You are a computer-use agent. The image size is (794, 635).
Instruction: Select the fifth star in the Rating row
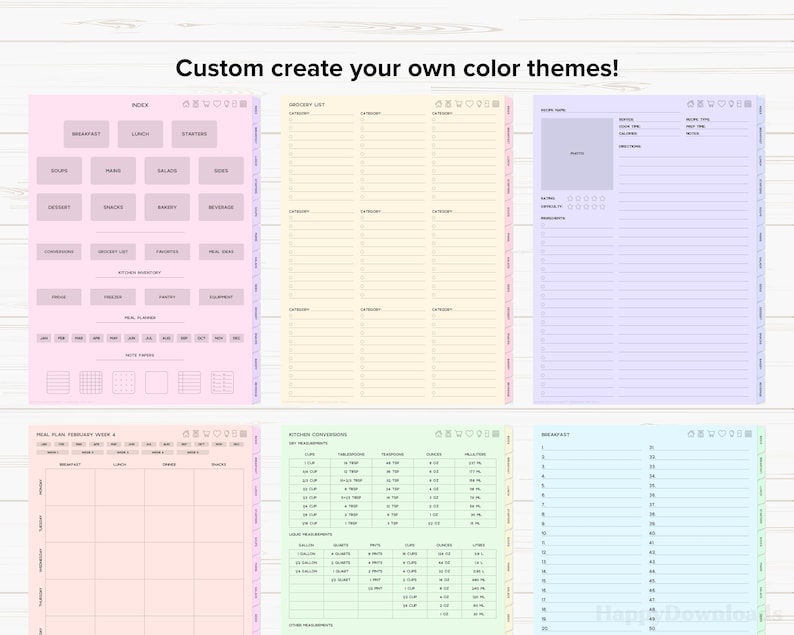click(x=603, y=199)
